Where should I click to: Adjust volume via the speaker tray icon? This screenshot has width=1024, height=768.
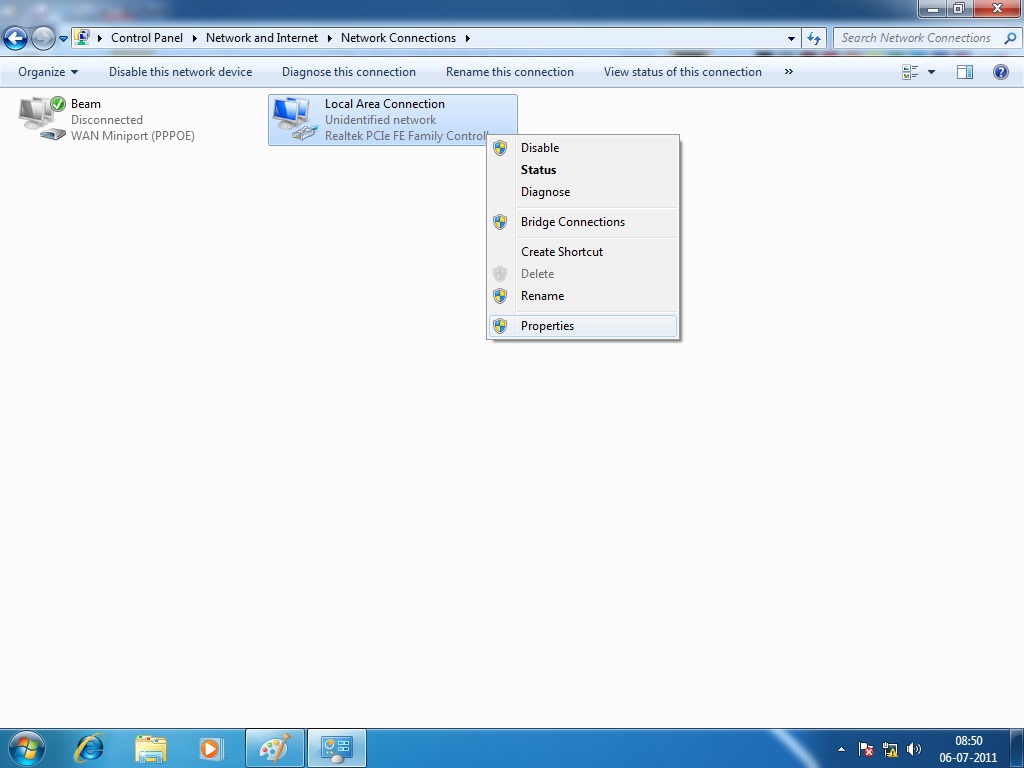914,748
